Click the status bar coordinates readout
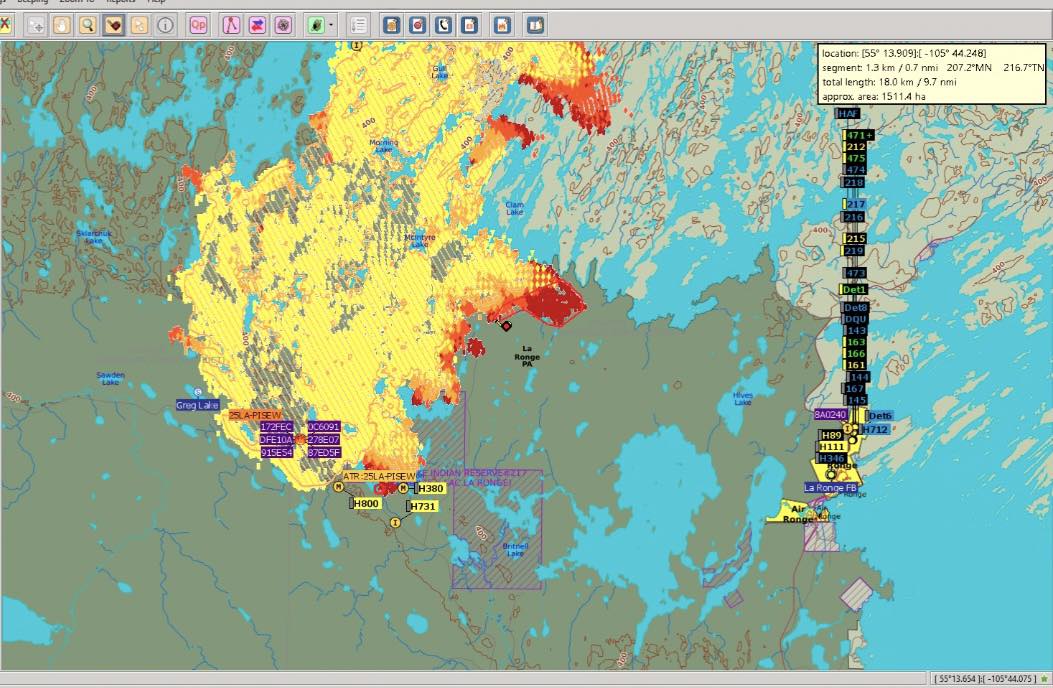Image resolution: width=1053 pixels, height=688 pixels. tap(985, 679)
